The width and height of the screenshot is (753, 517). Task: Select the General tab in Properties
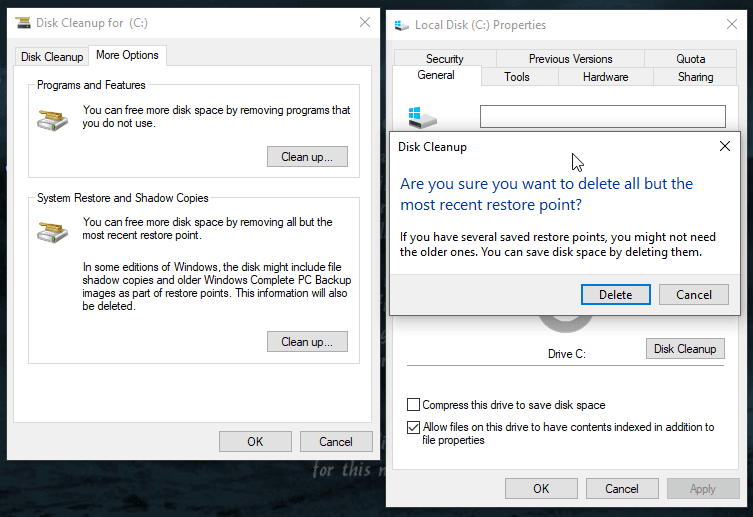(436, 75)
